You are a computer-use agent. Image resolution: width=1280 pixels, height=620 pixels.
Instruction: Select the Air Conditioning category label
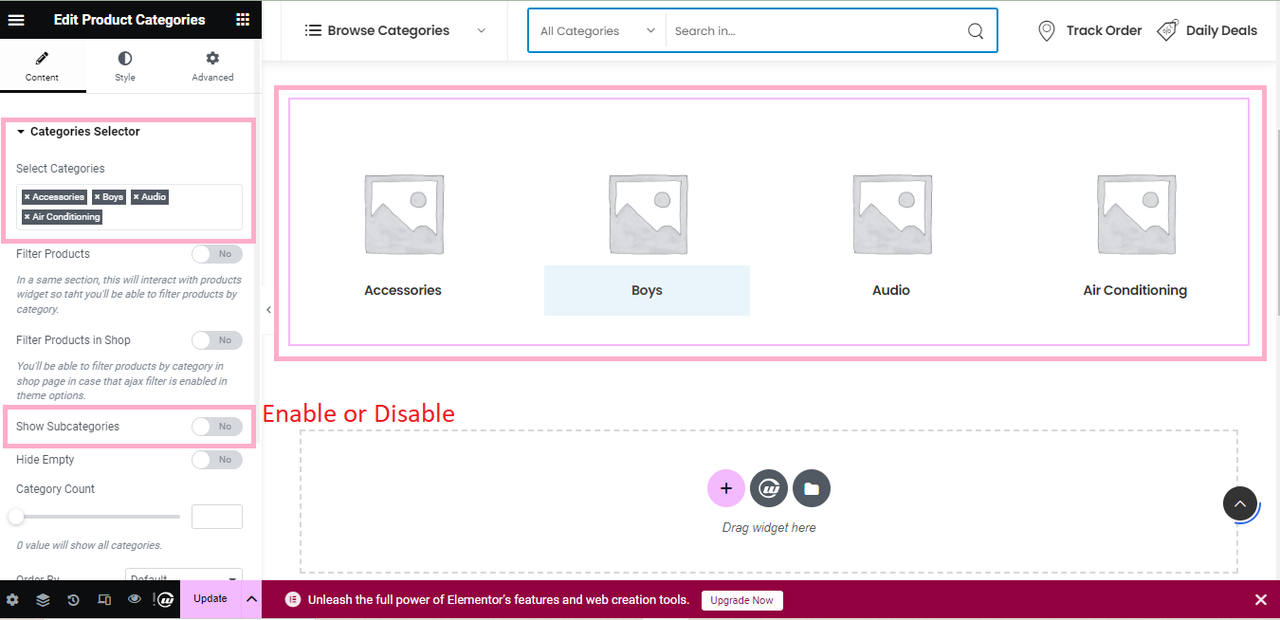[x=1135, y=290]
